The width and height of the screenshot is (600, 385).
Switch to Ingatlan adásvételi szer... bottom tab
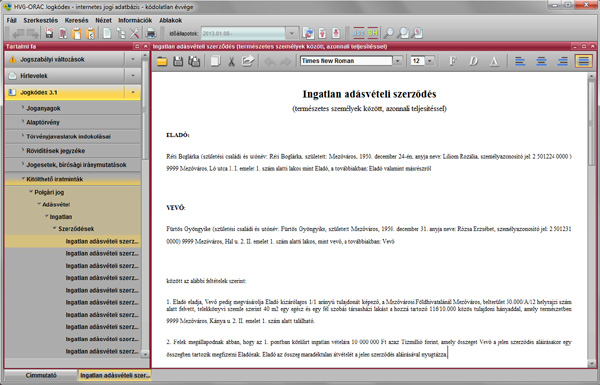(114, 375)
